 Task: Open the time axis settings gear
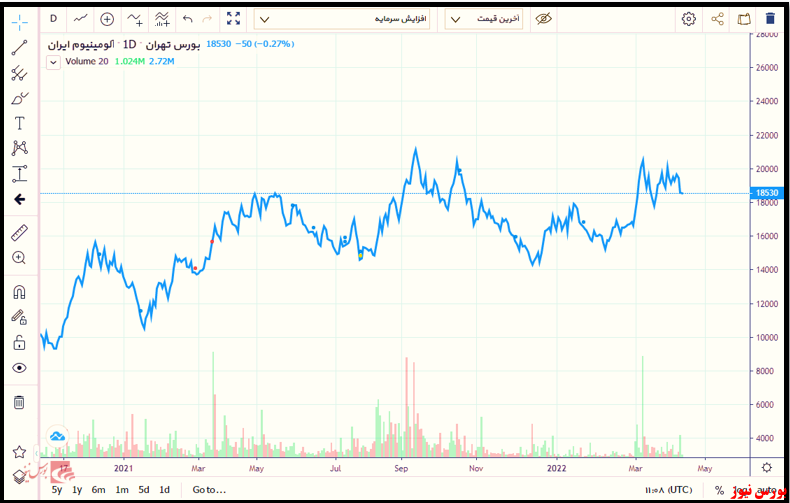[x=767, y=468]
